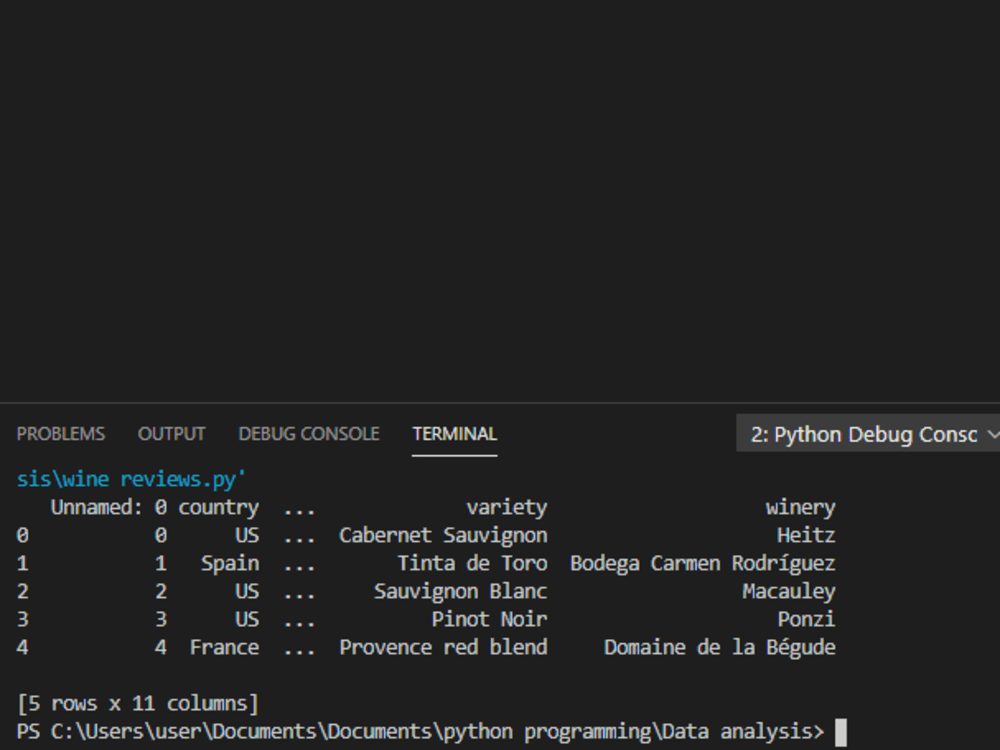Click the 'Ponzi' winery value
1000x750 pixels.
coord(806,620)
